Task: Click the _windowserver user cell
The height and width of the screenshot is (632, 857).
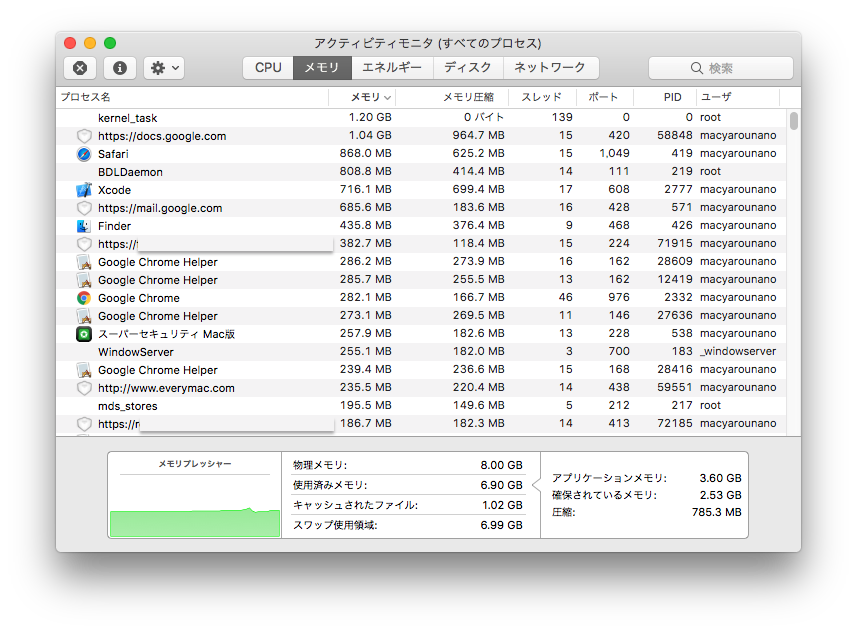Action: tap(738, 351)
